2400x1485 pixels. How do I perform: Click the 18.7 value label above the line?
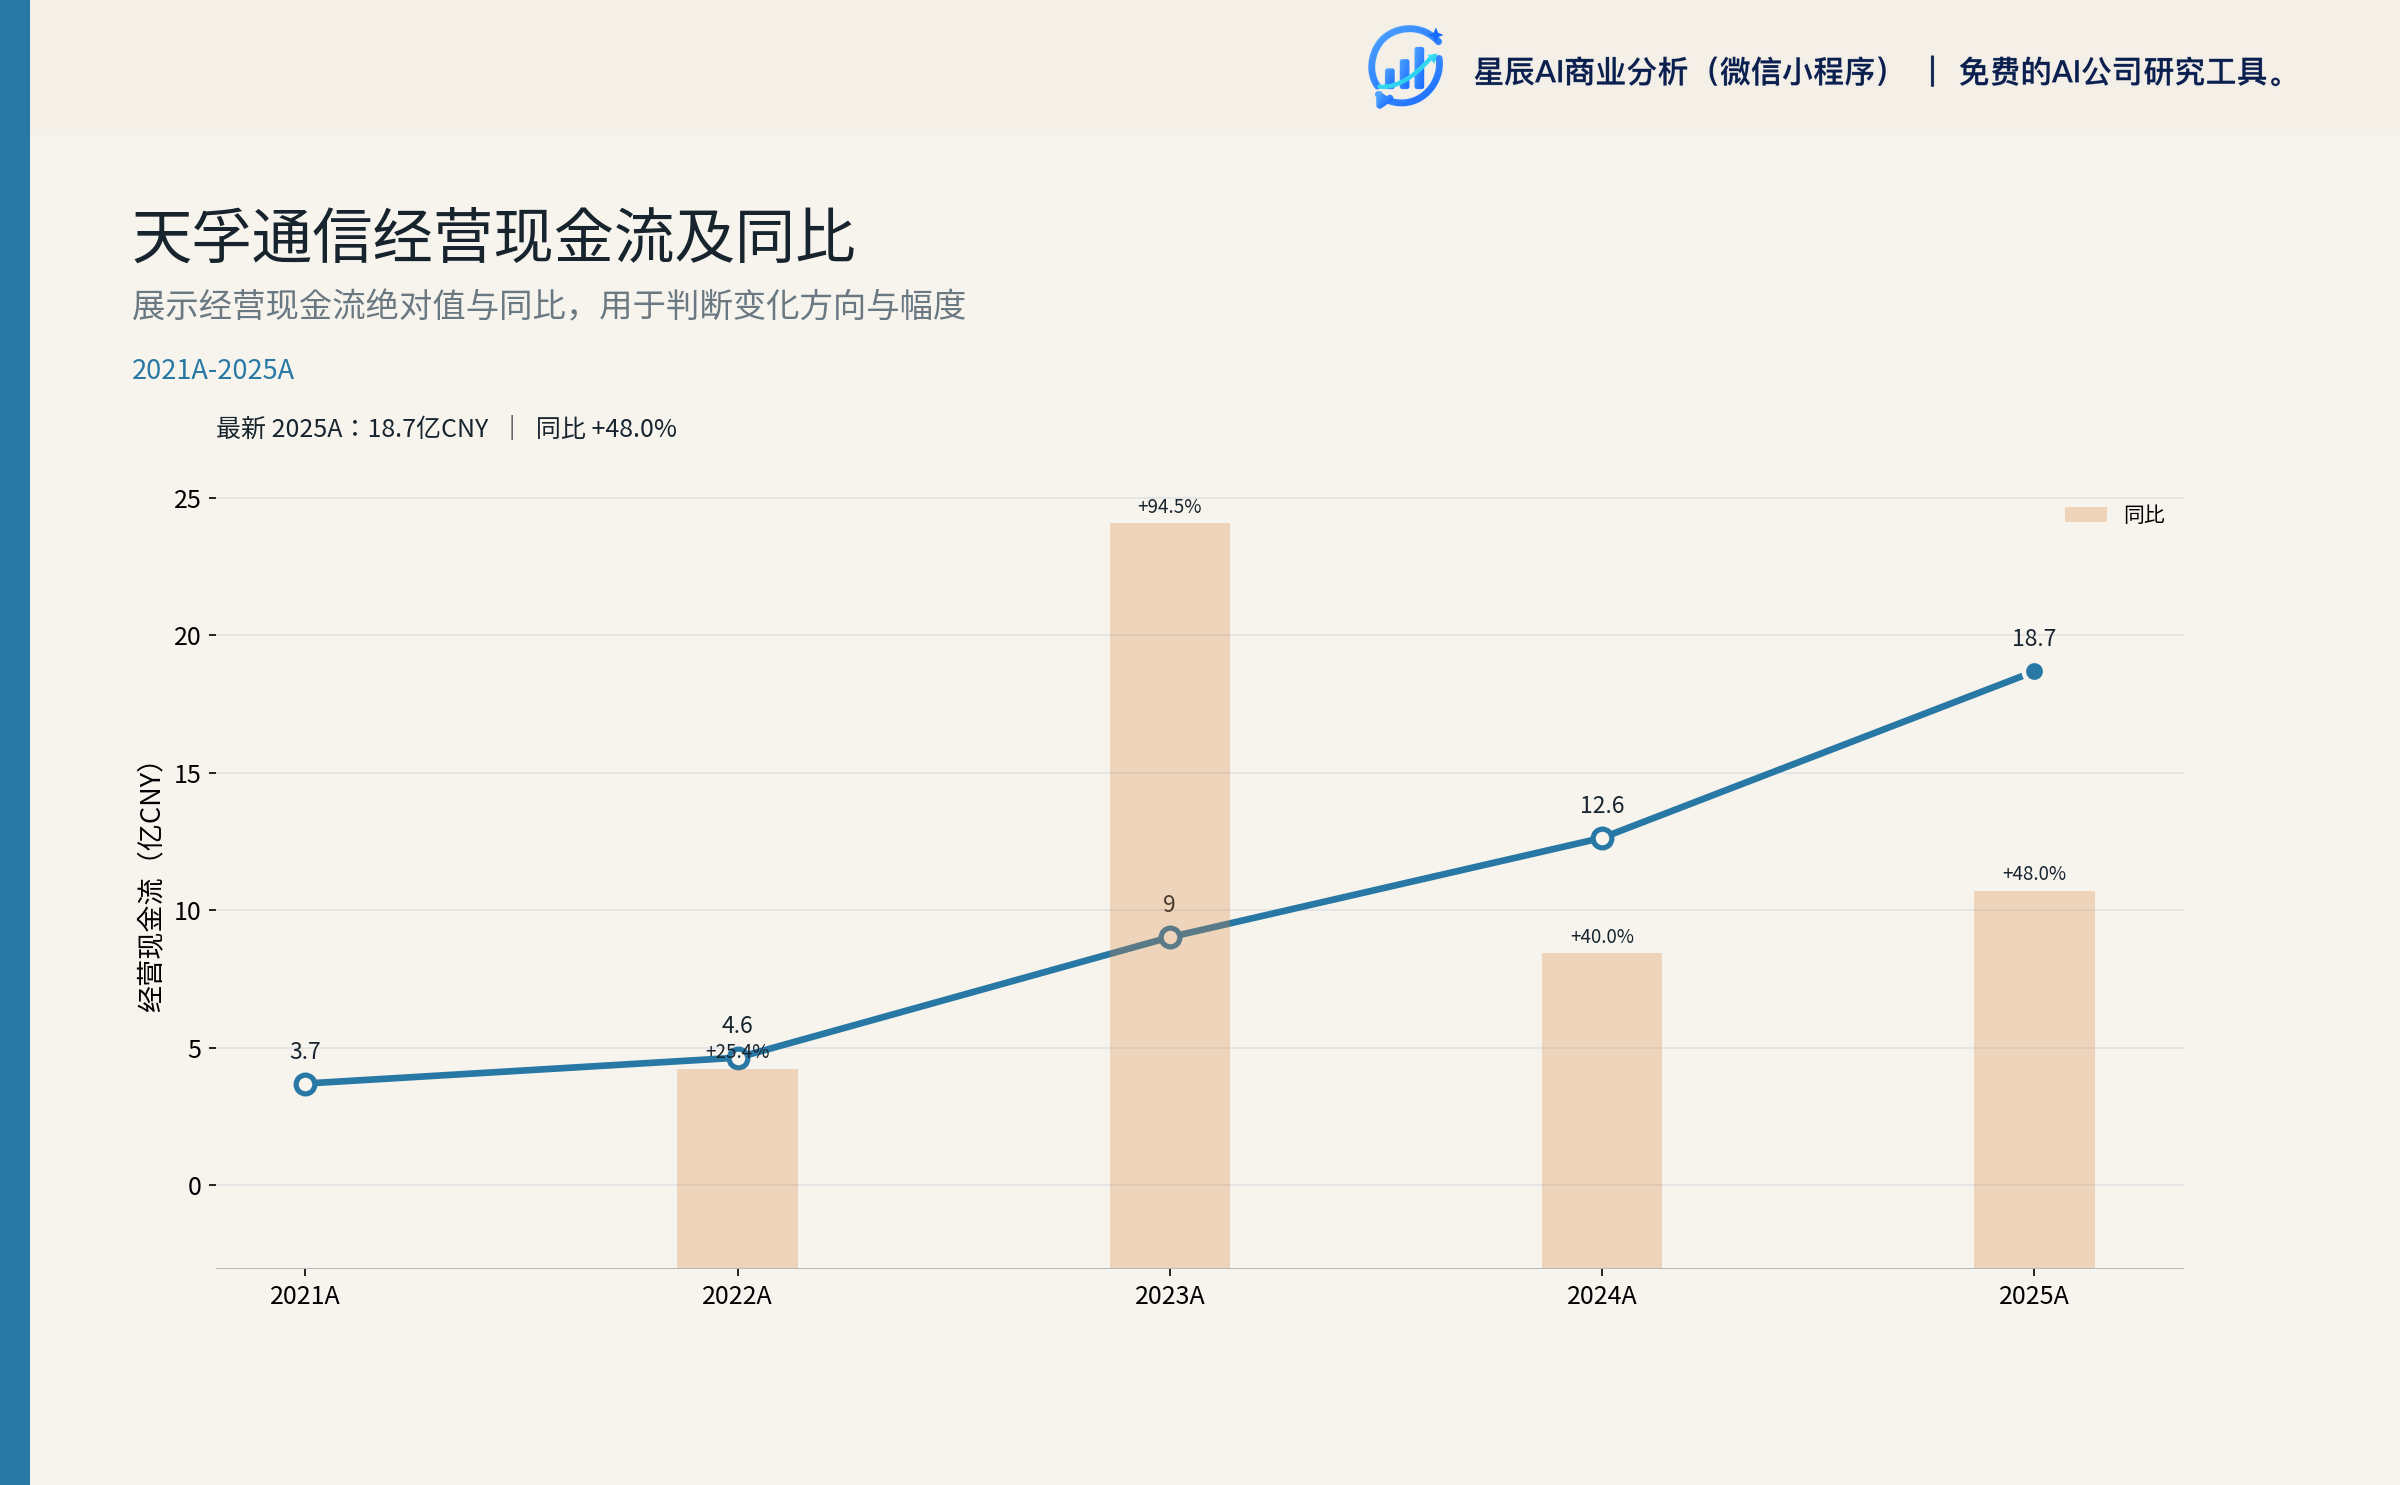[2034, 638]
